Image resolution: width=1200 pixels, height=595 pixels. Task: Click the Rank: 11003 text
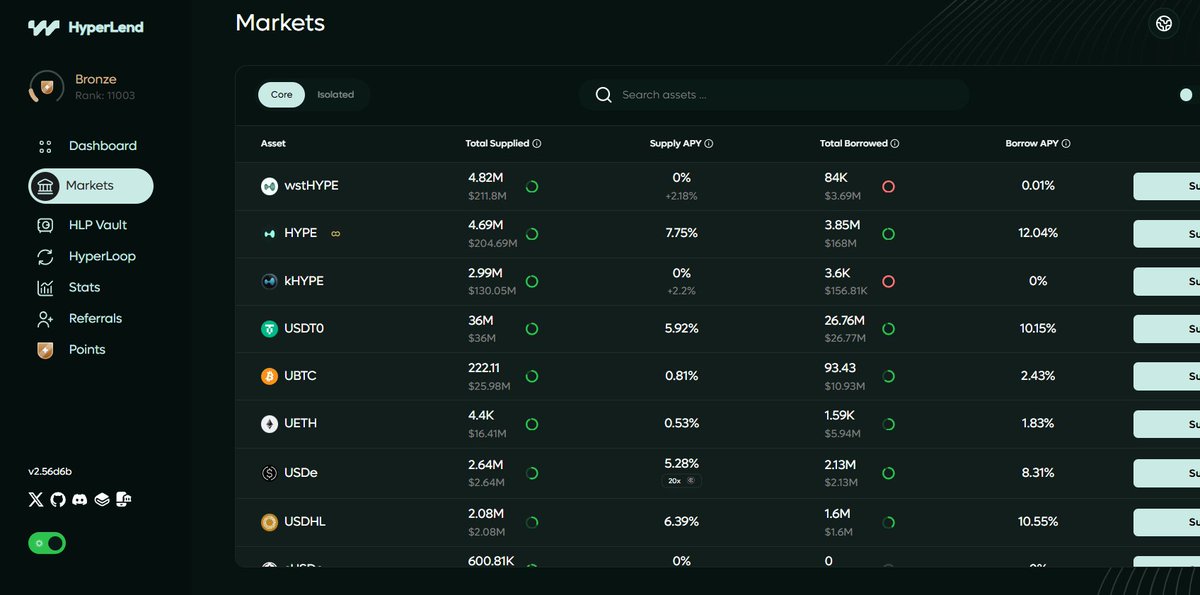pos(105,96)
